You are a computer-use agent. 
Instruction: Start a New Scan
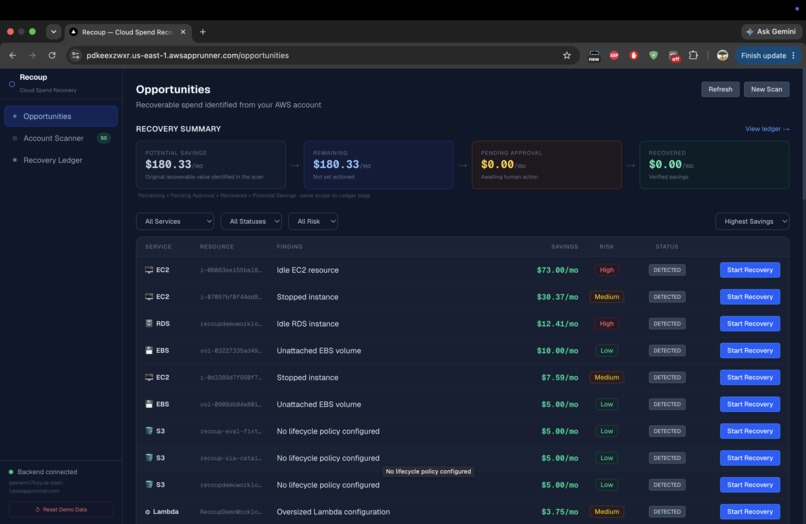766,89
